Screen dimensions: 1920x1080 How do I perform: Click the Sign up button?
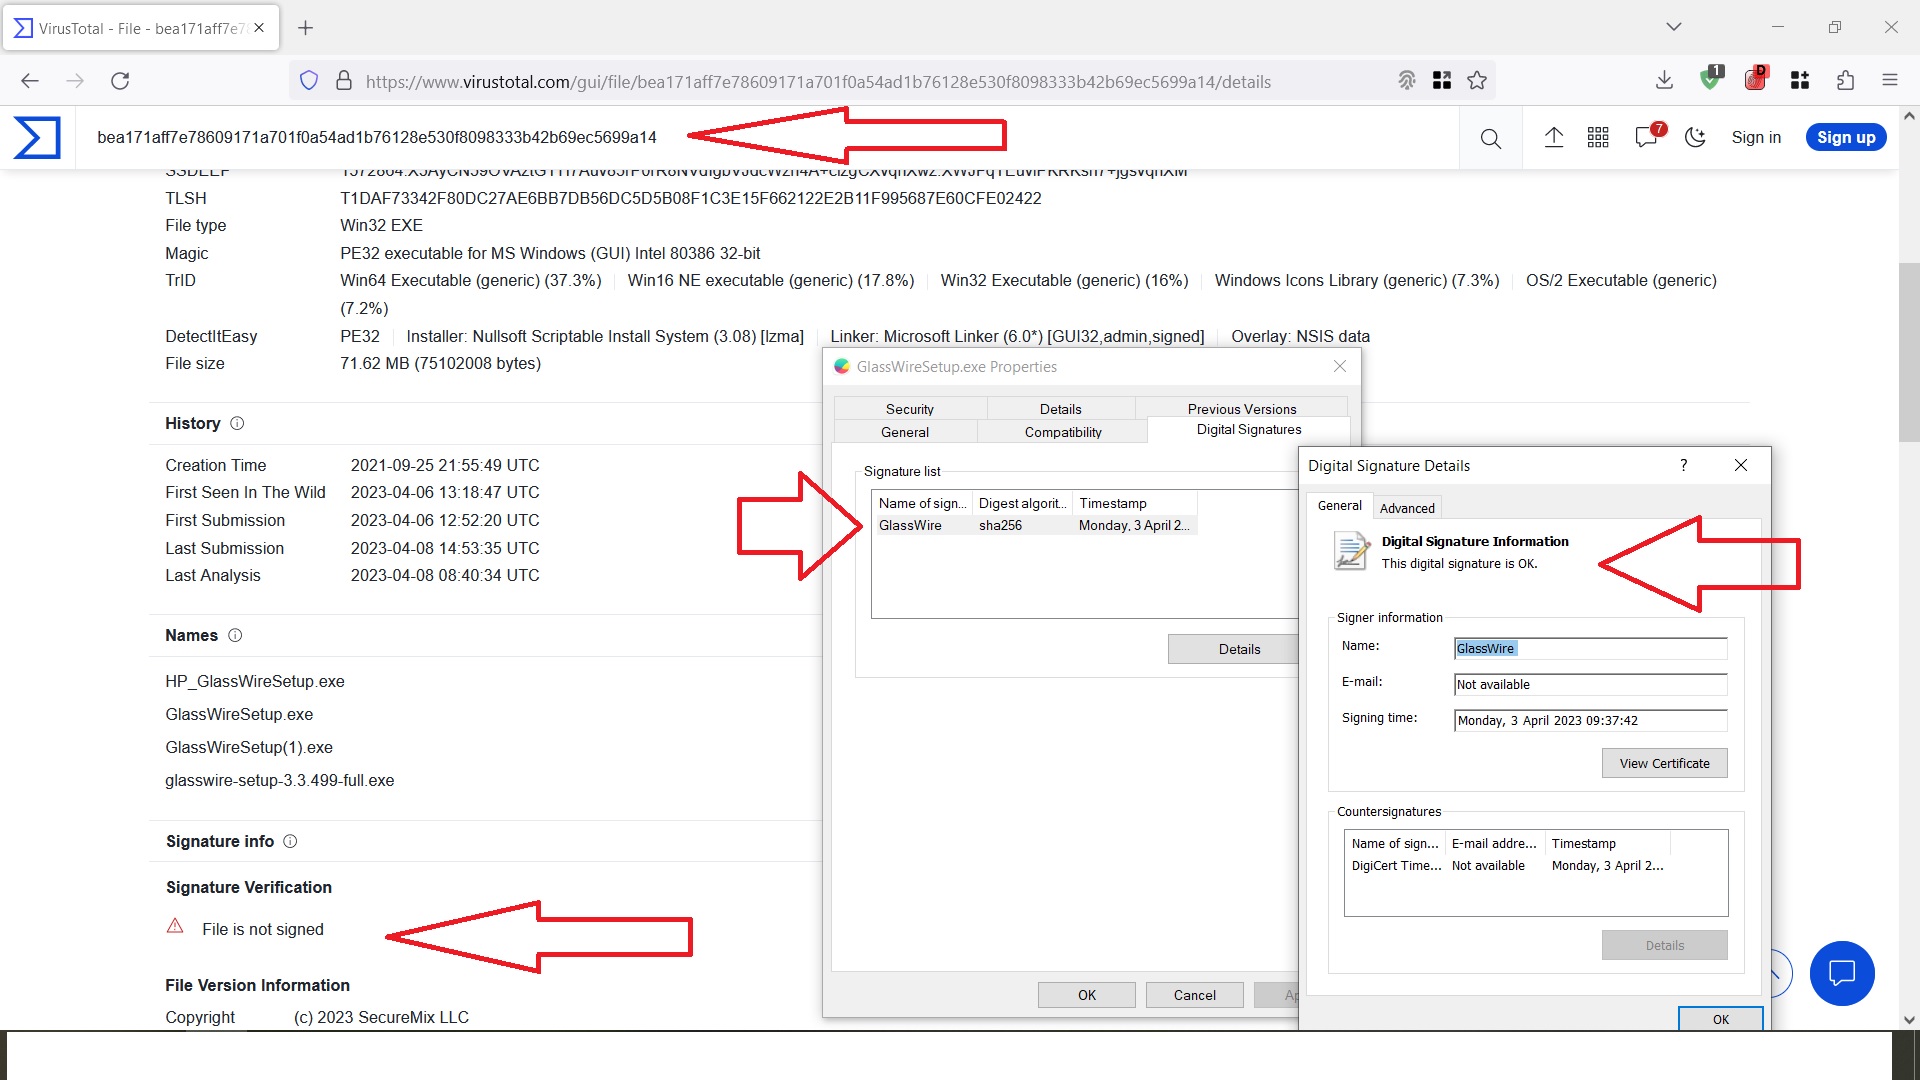pyautogui.click(x=1845, y=137)
